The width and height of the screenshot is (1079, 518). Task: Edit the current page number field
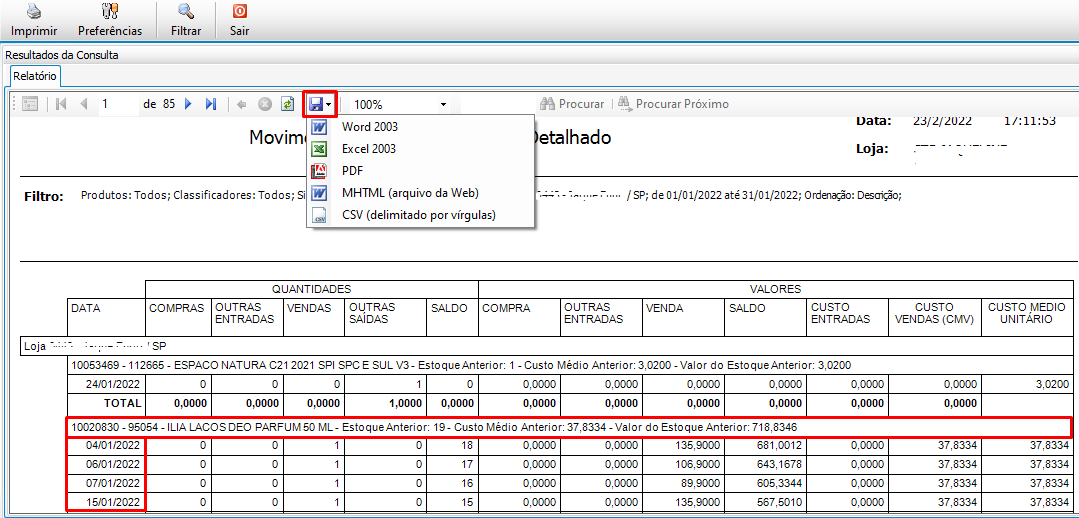[x=118, y=105]
